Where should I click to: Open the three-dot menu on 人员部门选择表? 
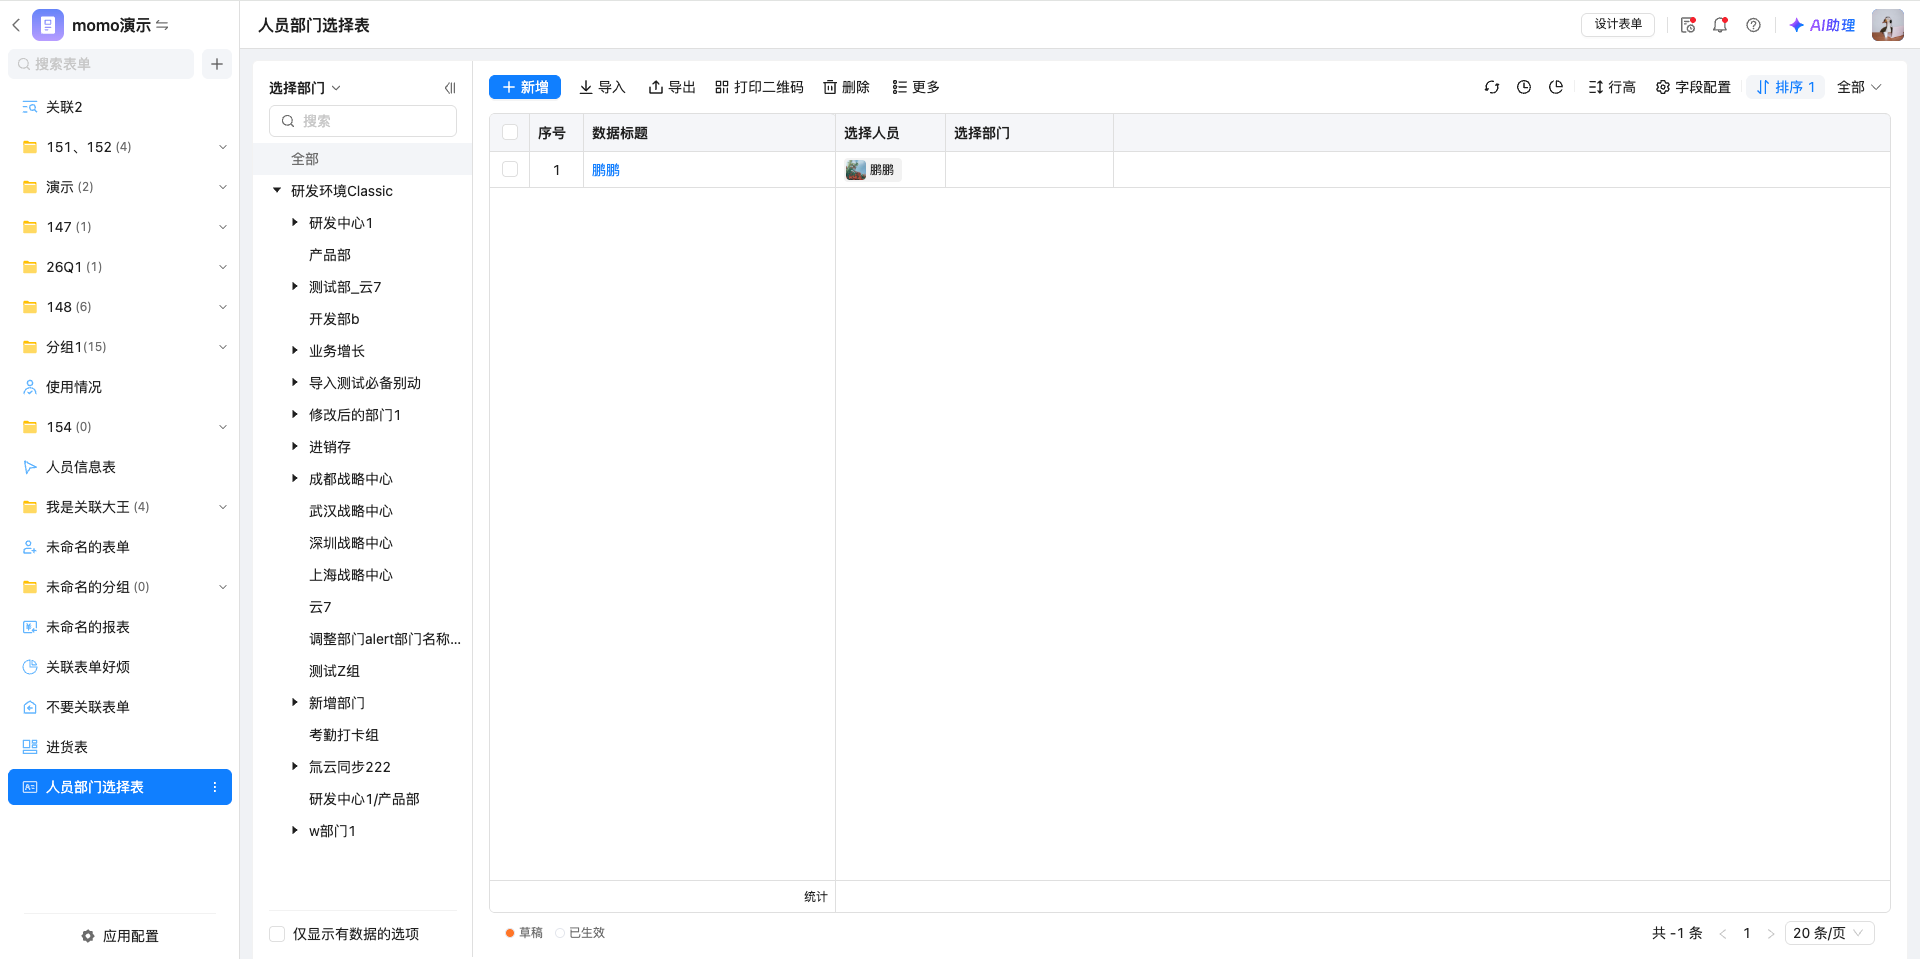tap(215, 787)
